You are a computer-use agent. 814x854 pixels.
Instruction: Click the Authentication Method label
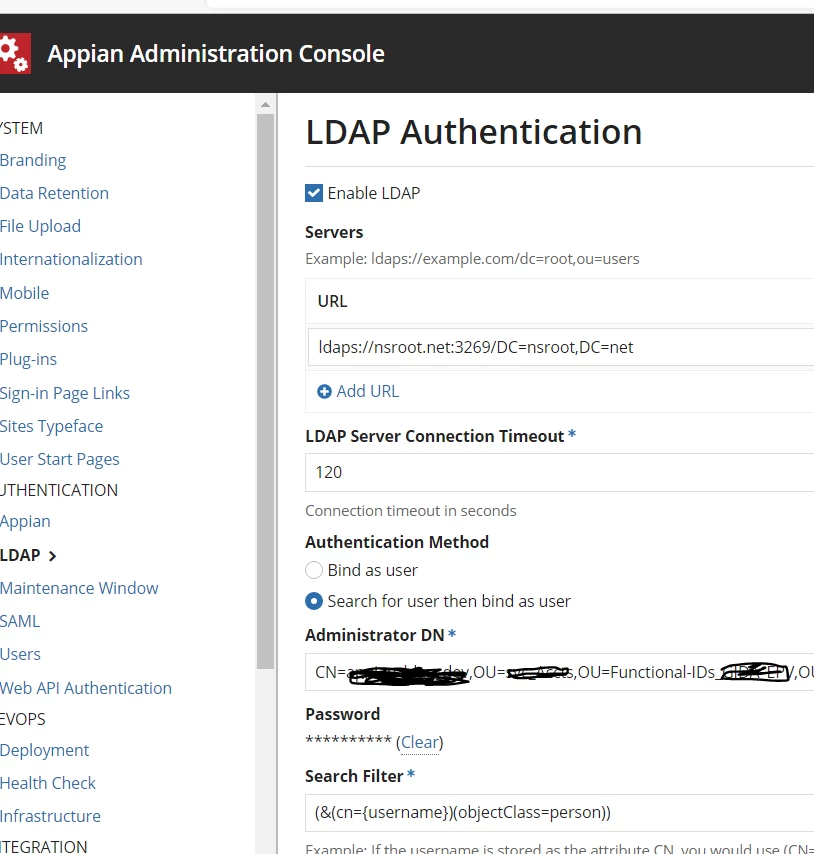pos(397,542)
